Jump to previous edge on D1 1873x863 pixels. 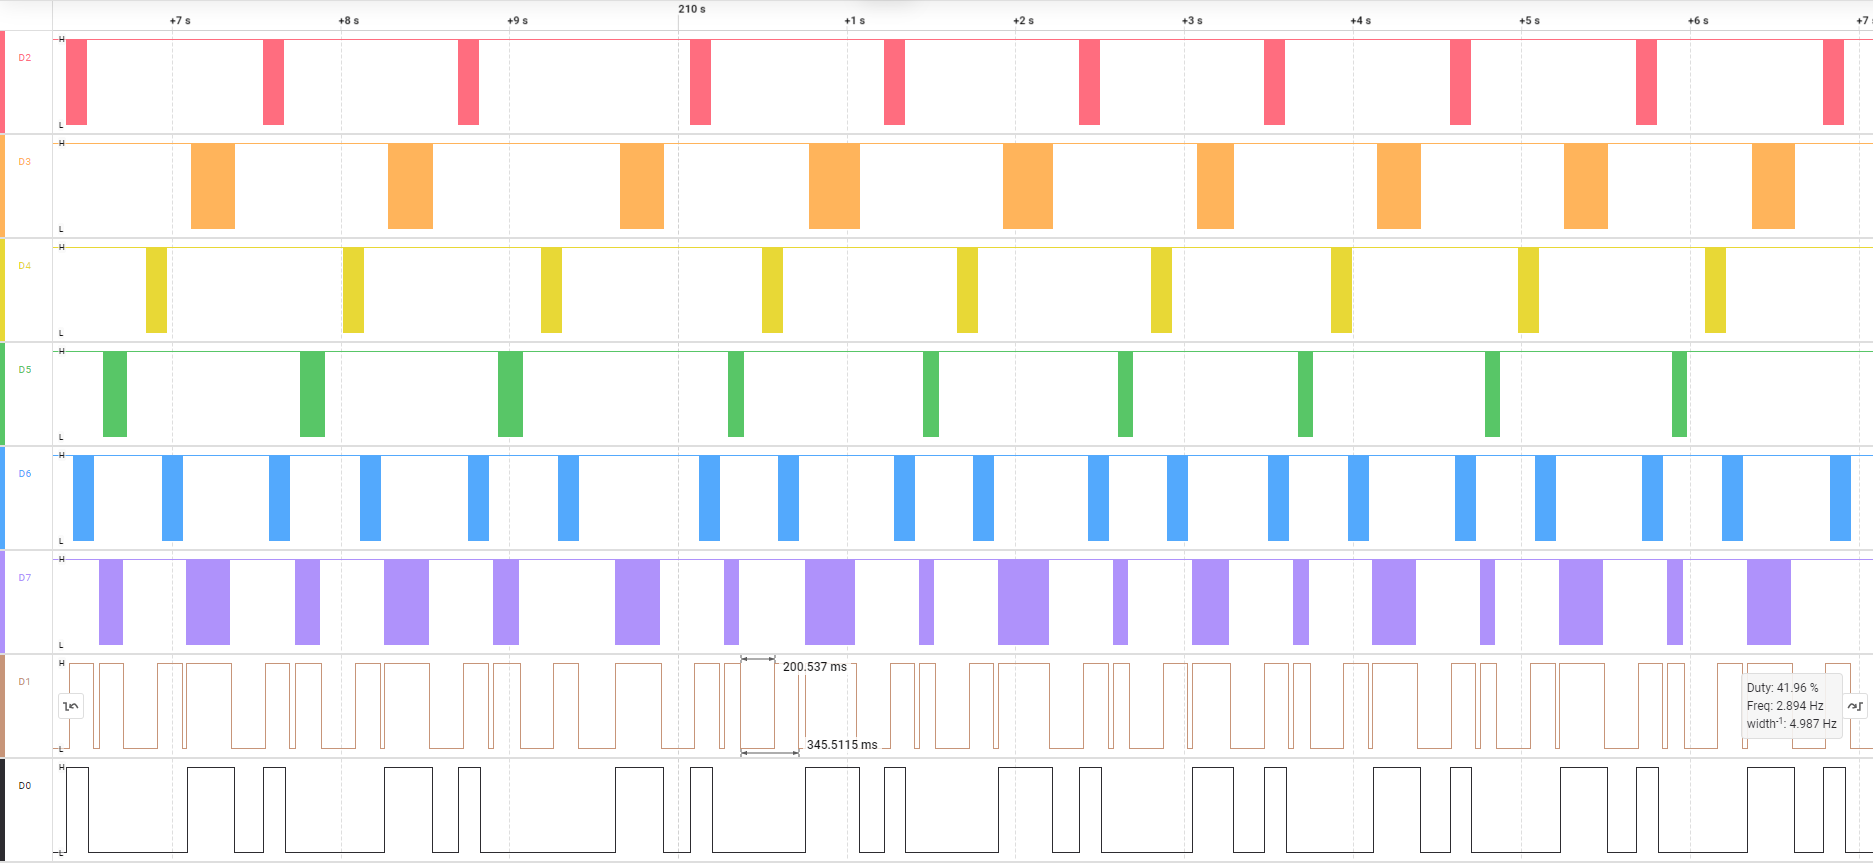pyautogui.click(x=71, y=706)
